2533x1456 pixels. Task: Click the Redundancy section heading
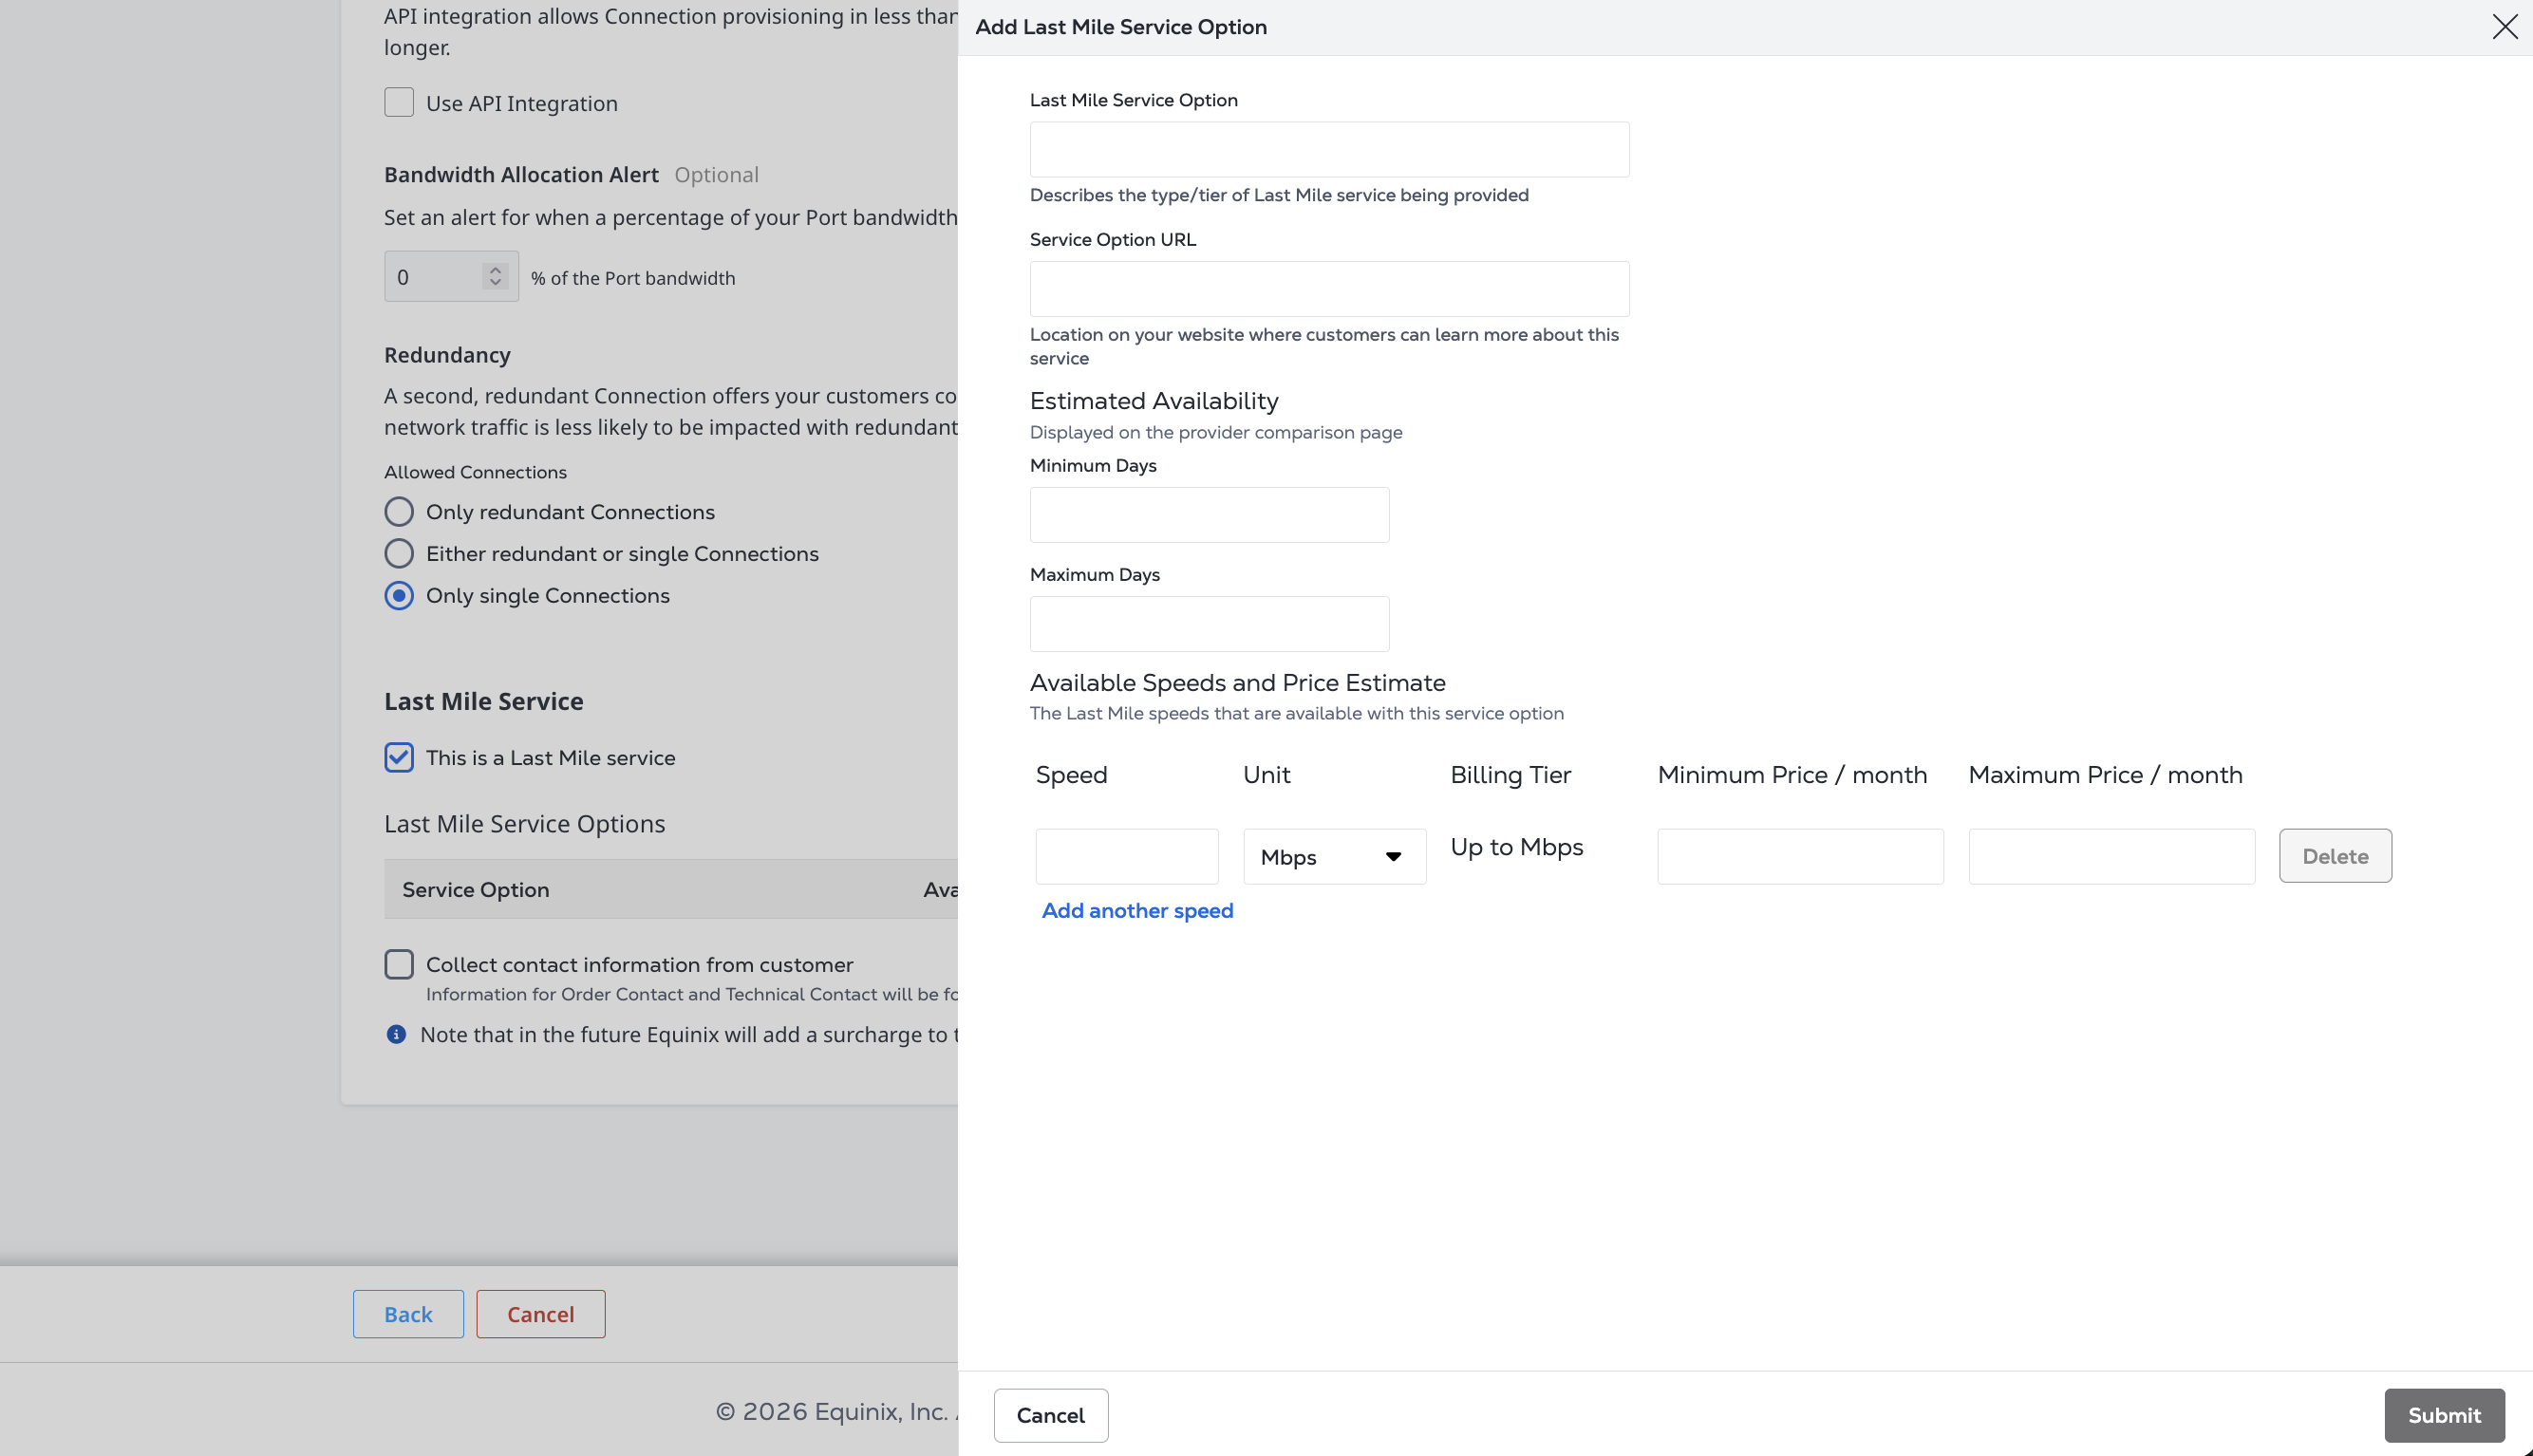447,355
